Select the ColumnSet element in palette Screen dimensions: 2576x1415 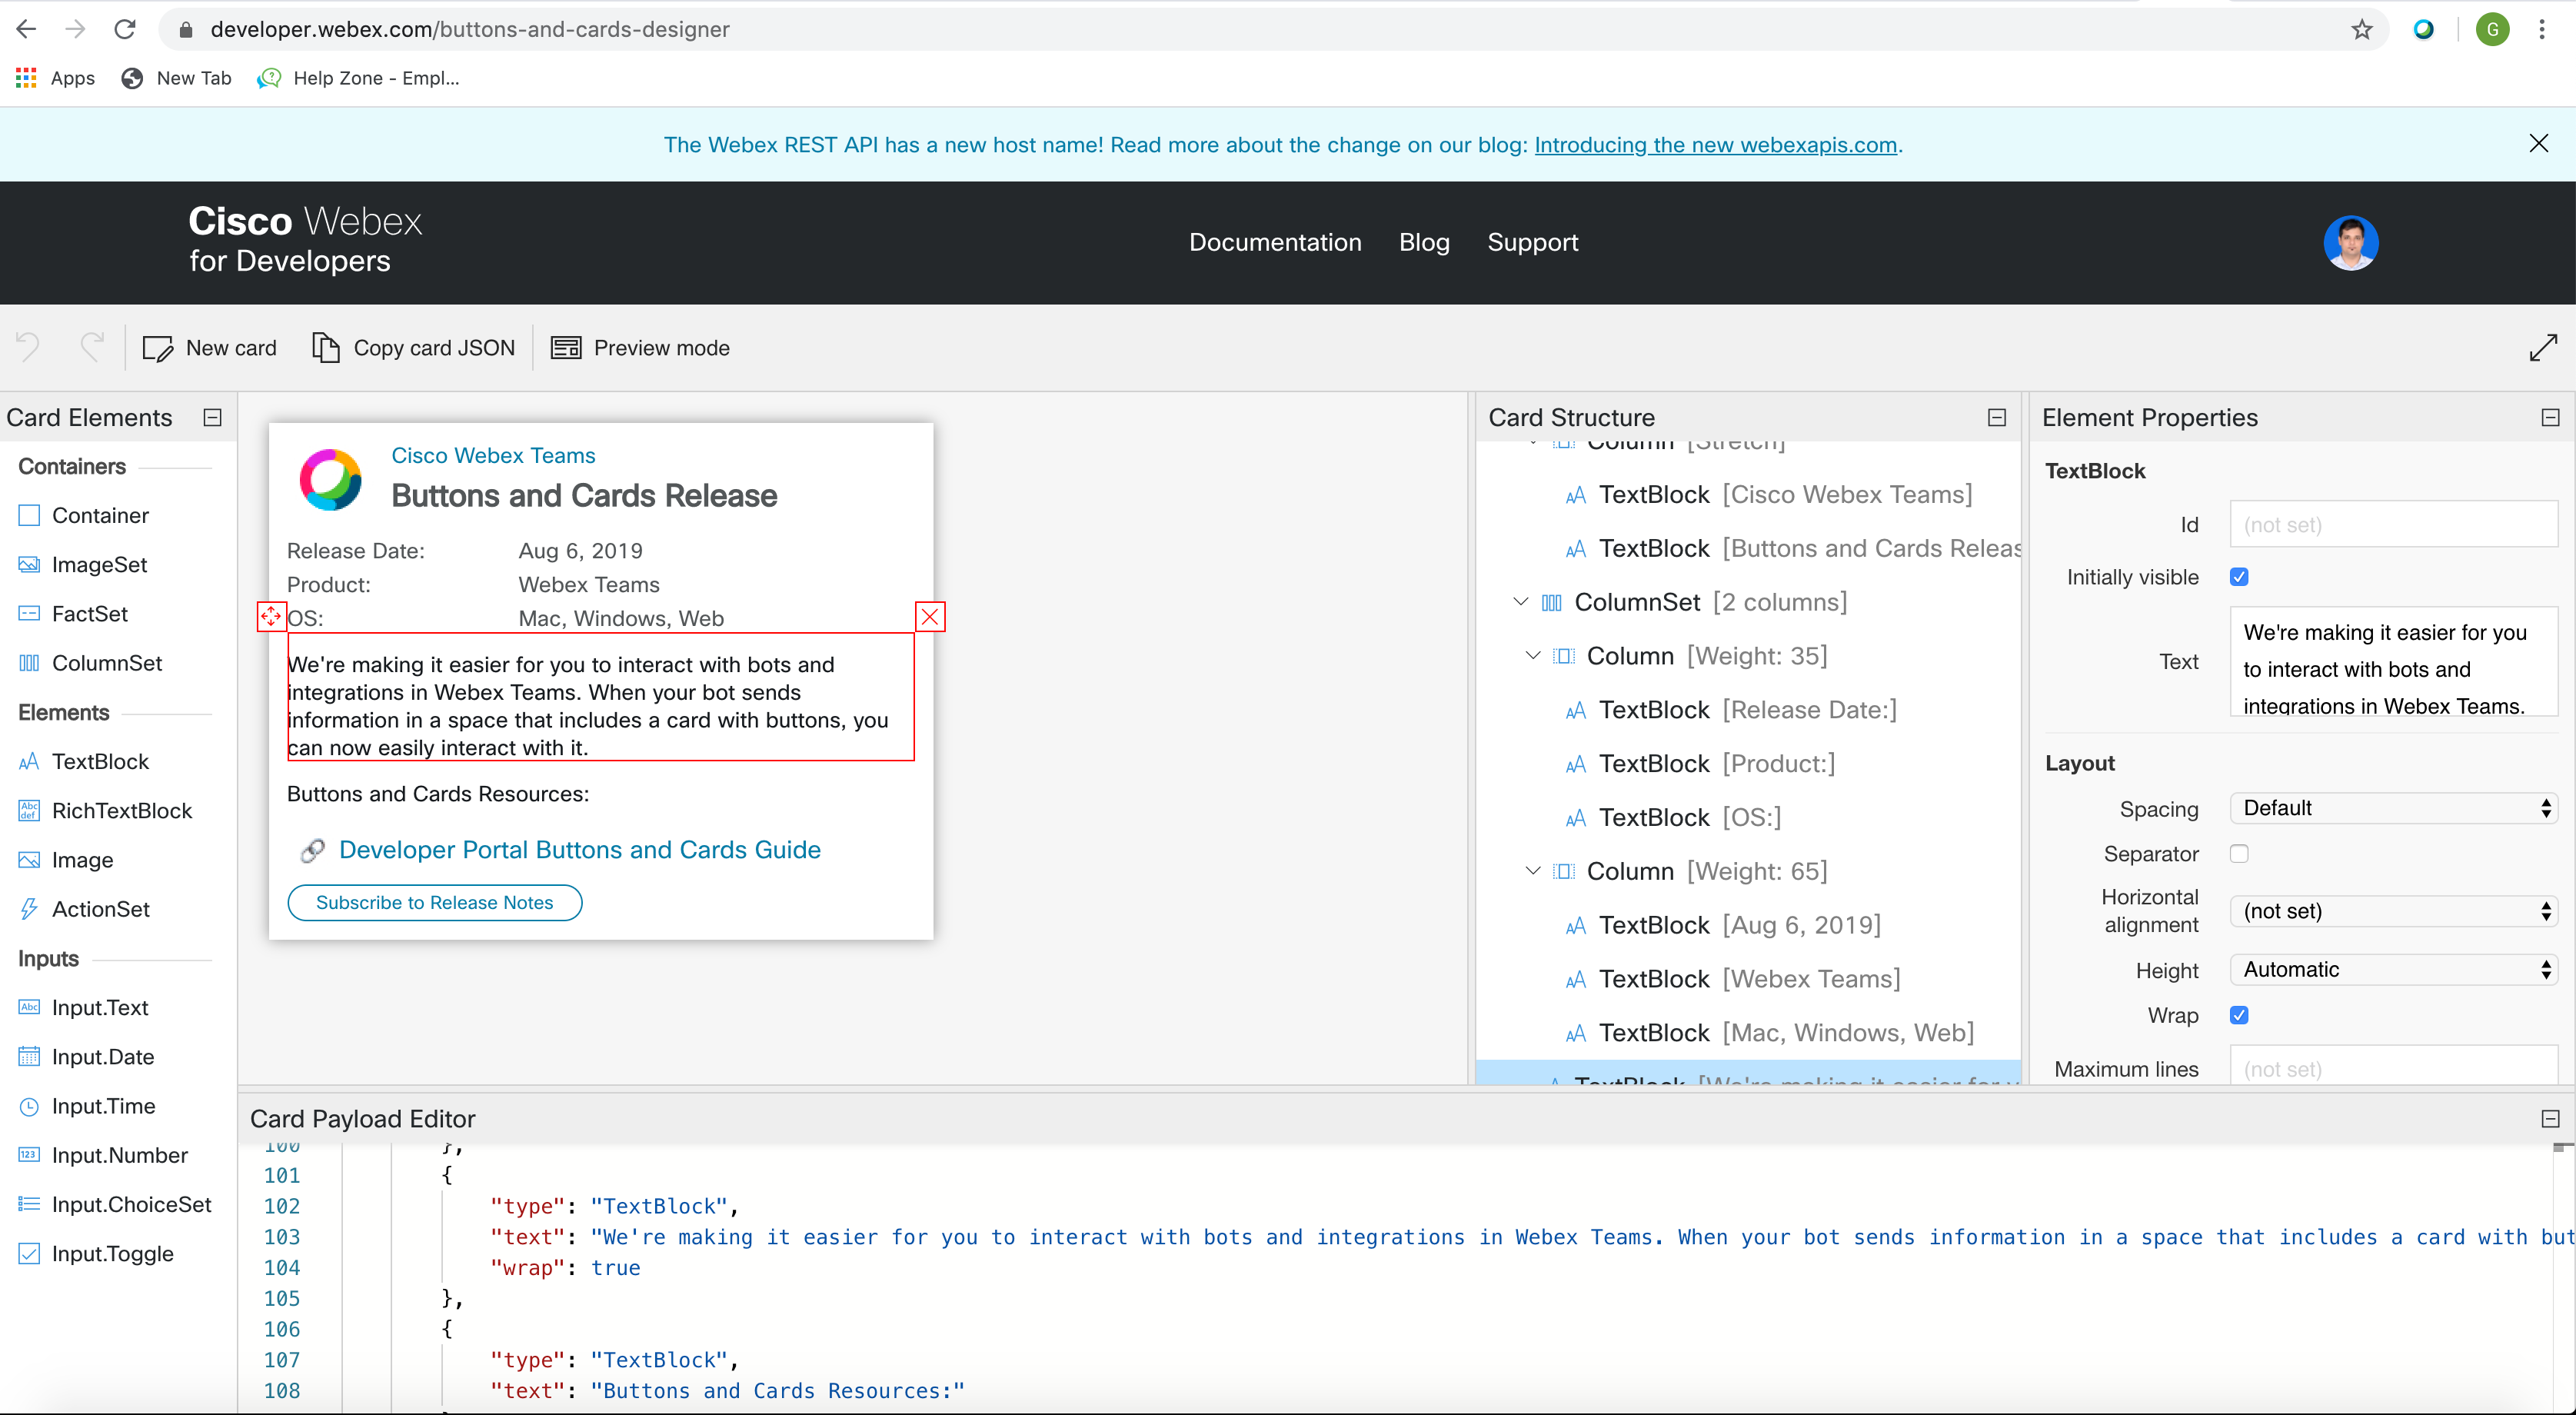(90, 662)
